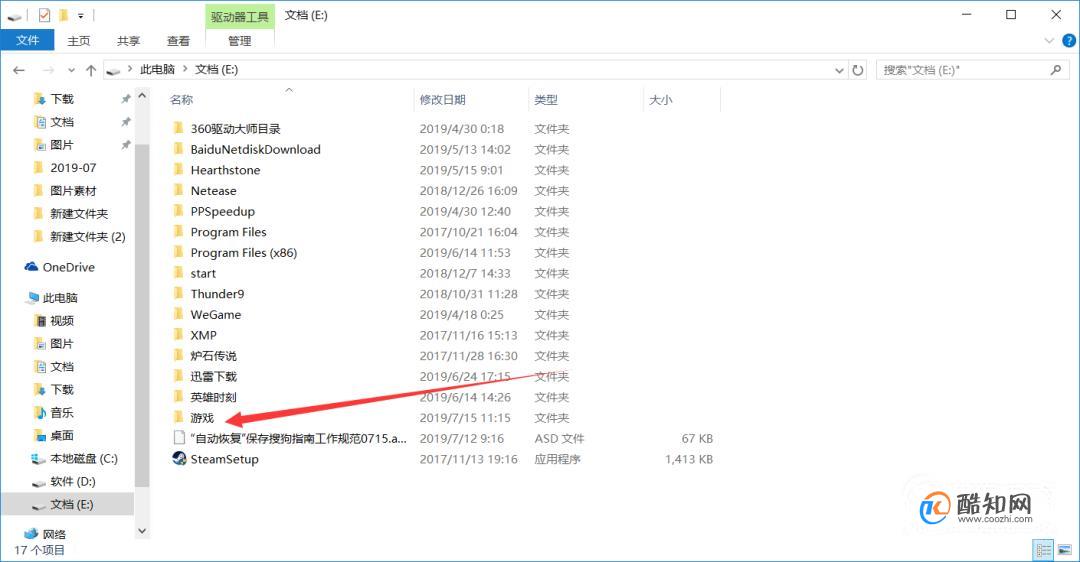Image resolution: width=1080 pixels, height=562 pixels.
Task: Expand the address bar history dropdown
Action: click(x=839, y=70)
